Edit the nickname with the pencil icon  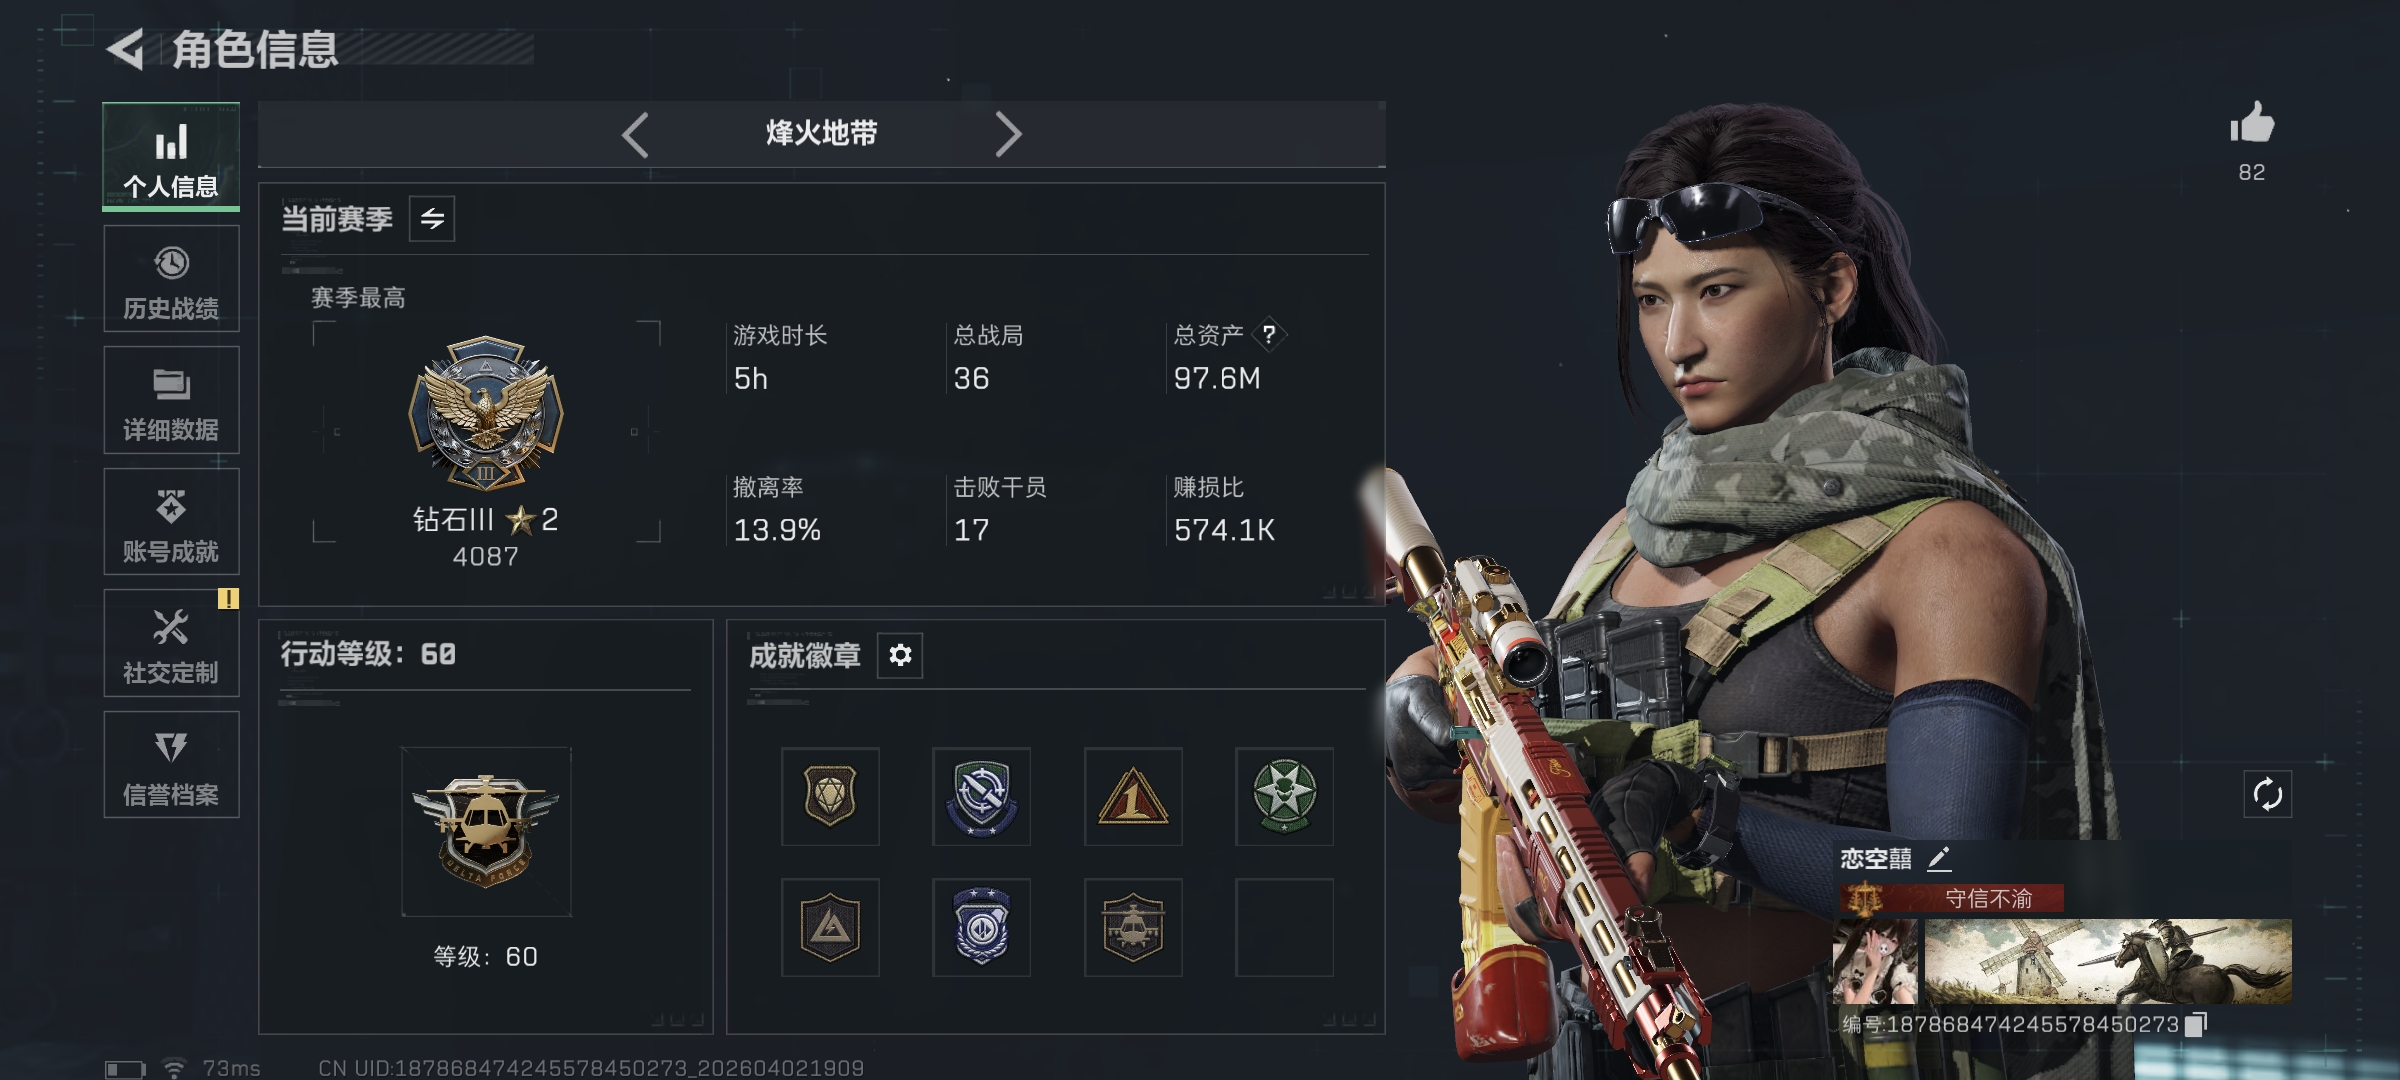pyautogui.click(x=1938, y=858)
